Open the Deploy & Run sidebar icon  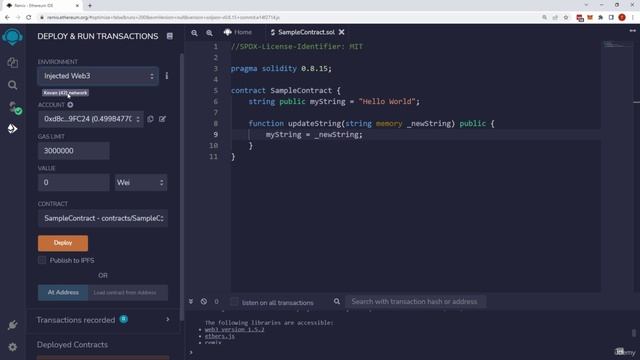click(13, 129)
